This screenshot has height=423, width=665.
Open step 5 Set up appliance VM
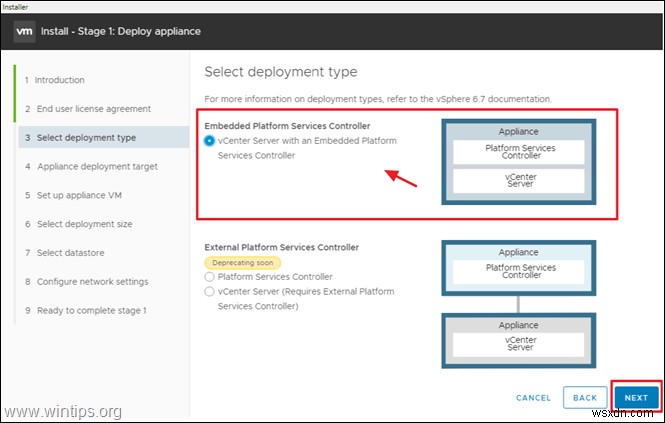[x=73, y=195]
